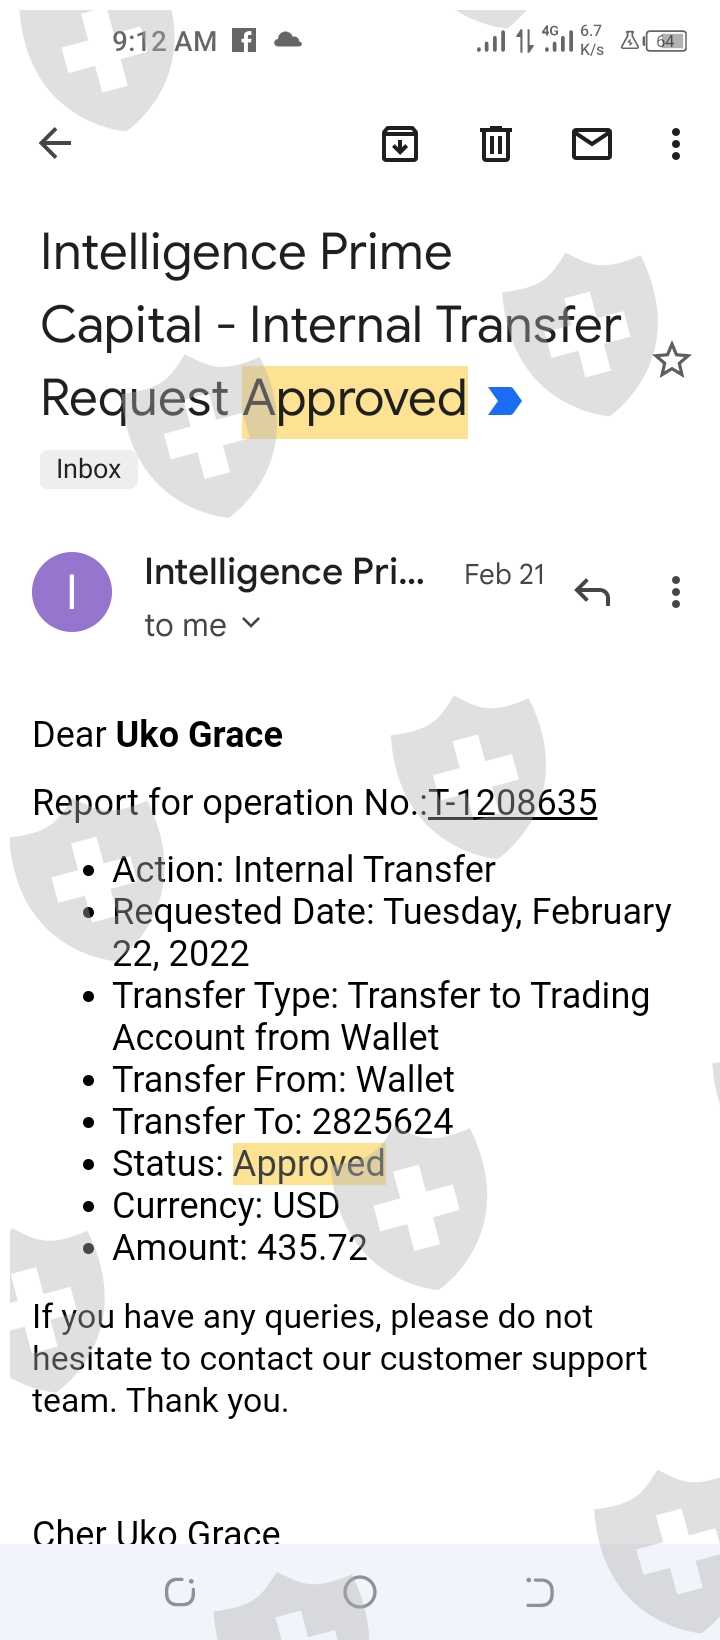Tap the Facebook notification icon
The height and width of the screenshot is (1640, 720).
(244, 40)
